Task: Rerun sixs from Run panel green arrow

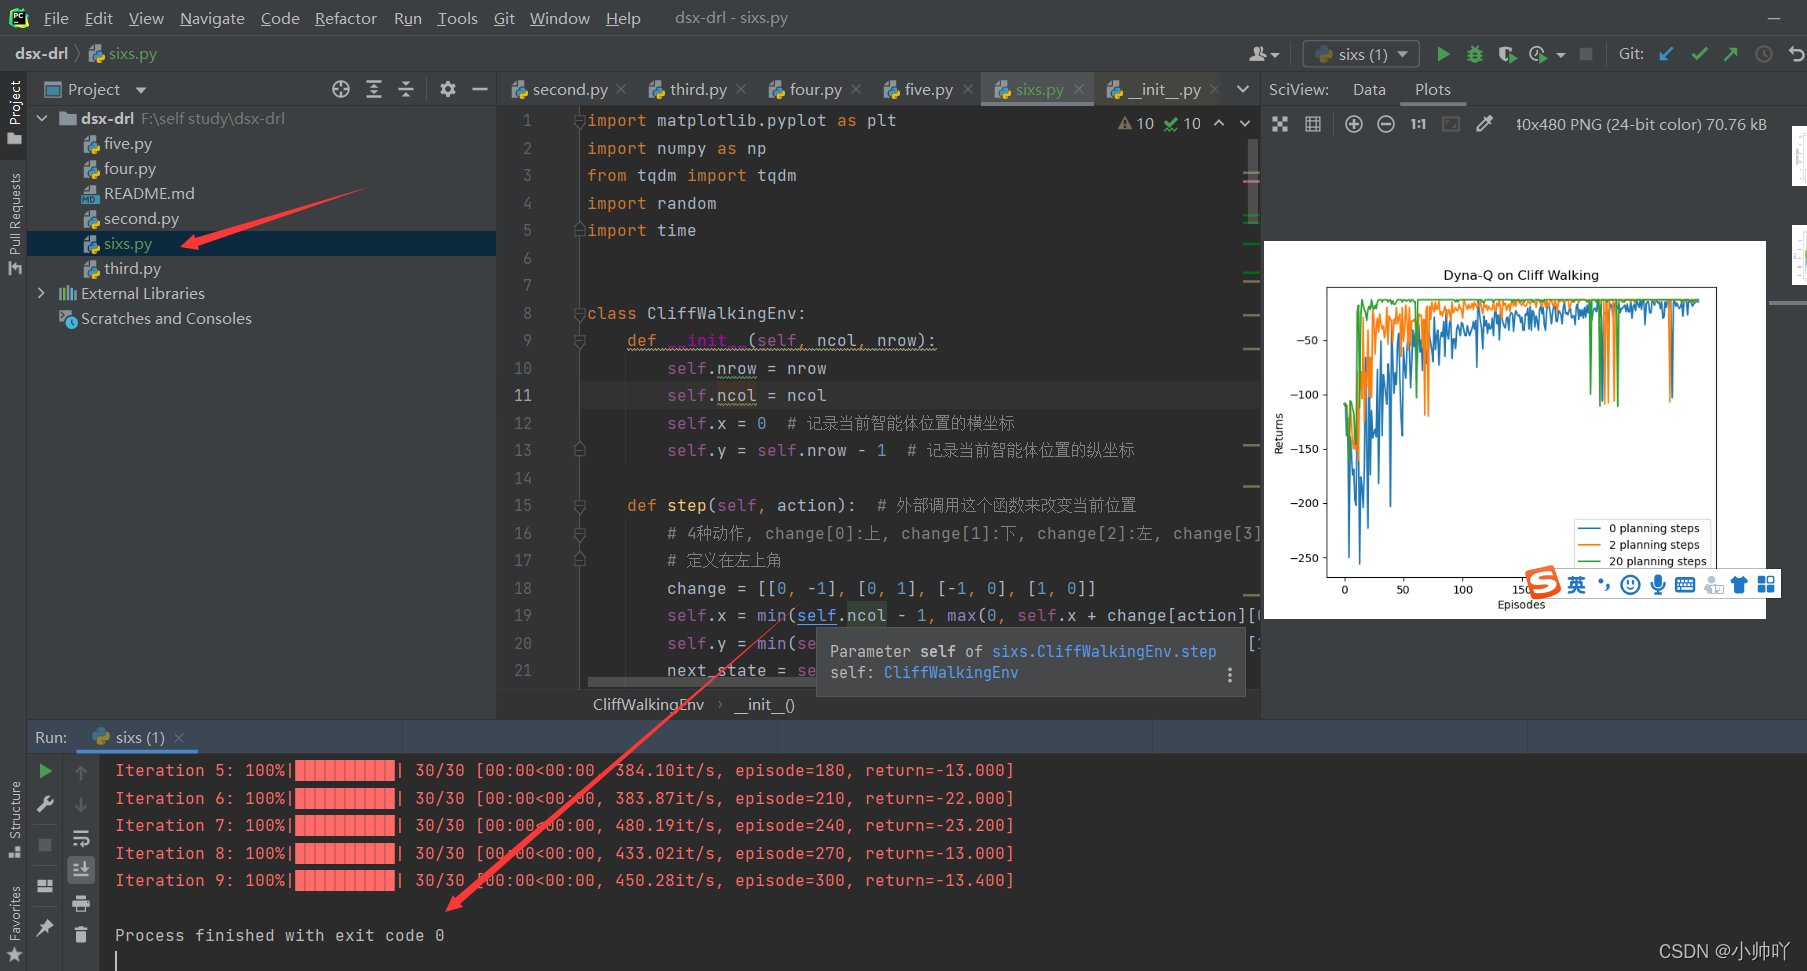Action: tap(45, 771)
